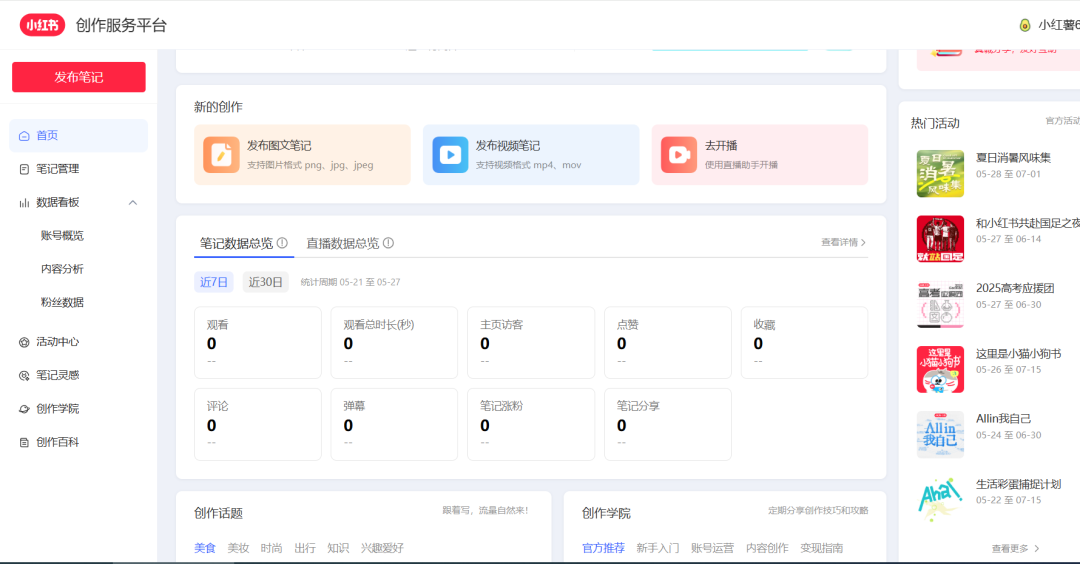
Task: Open 这里是小猫小狗书 activity thumbnail
Action: (x=940, y=369)
